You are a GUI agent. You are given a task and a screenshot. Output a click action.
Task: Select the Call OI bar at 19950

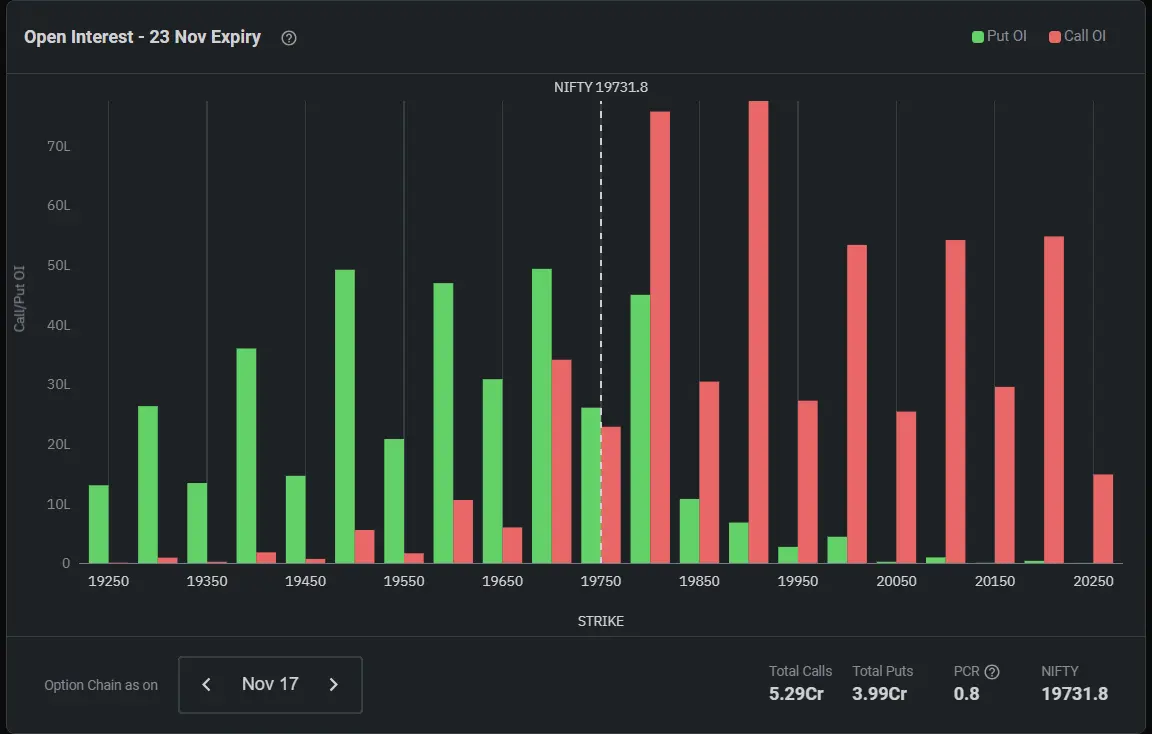(x=807, y=482)
